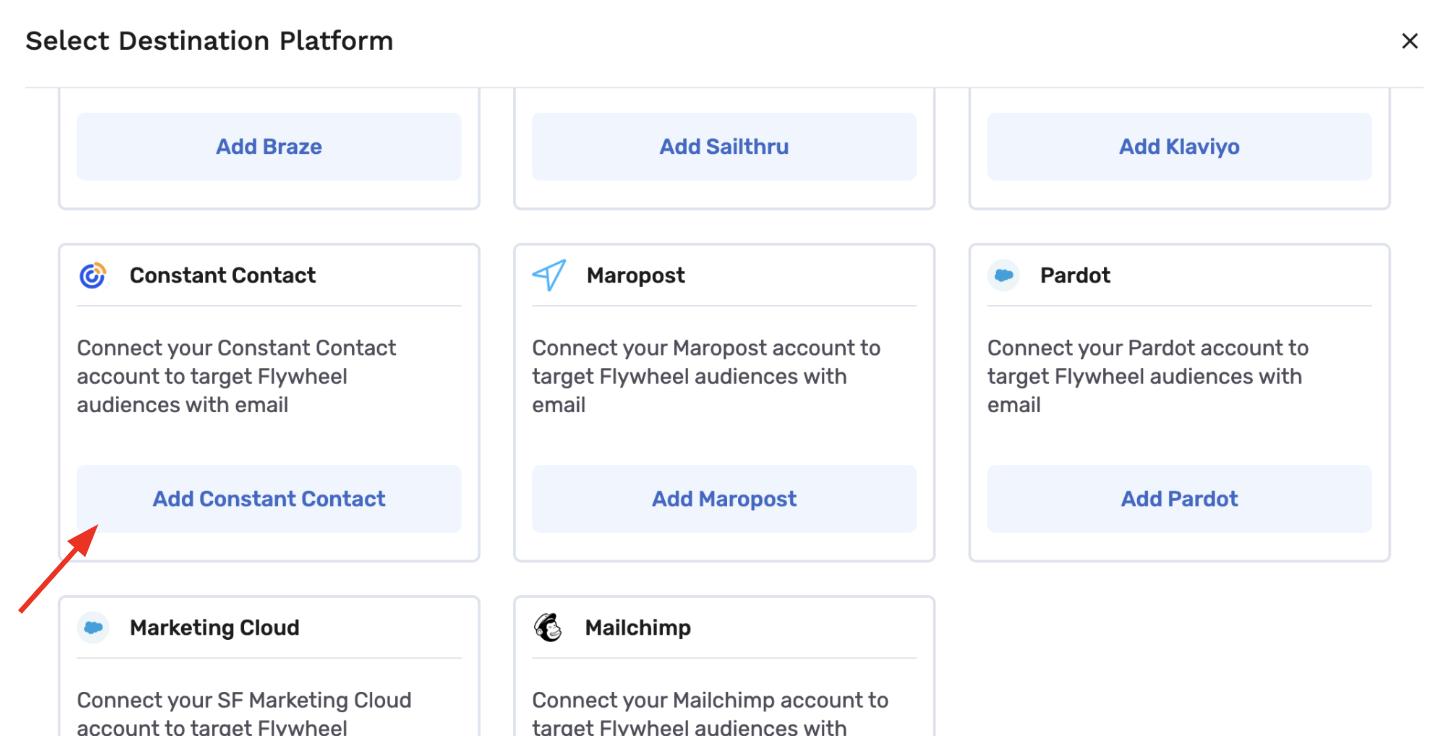1452x736 pixels.
Task: Click the Connect your Pardot account description
Action: tap(1148, 377)
